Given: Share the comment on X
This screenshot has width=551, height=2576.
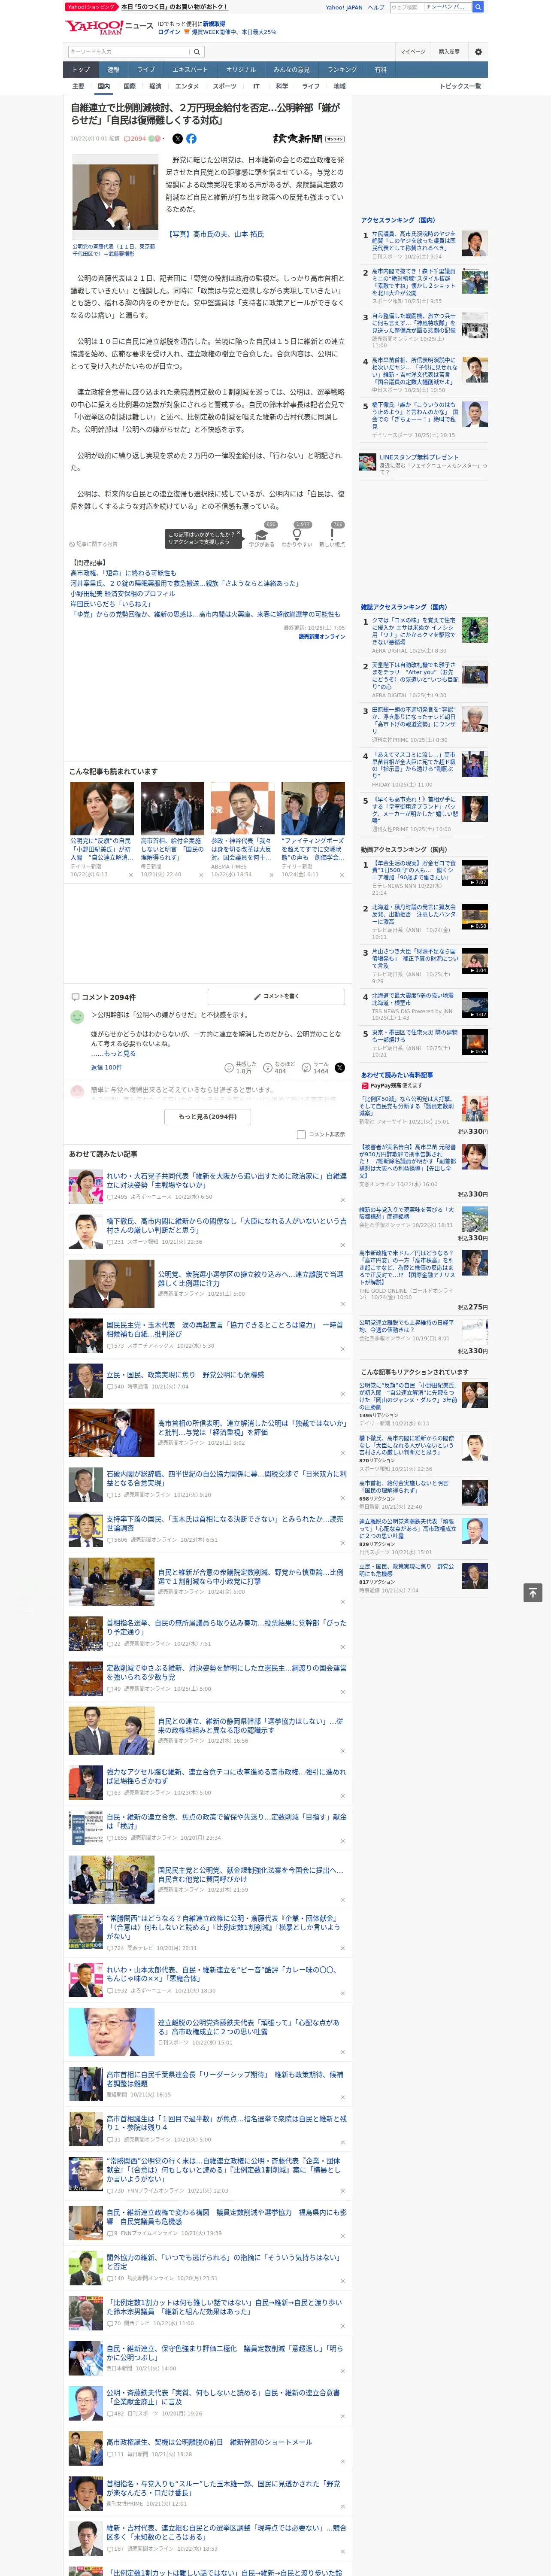Looking at the screenshot, I should click(340, 1068).
